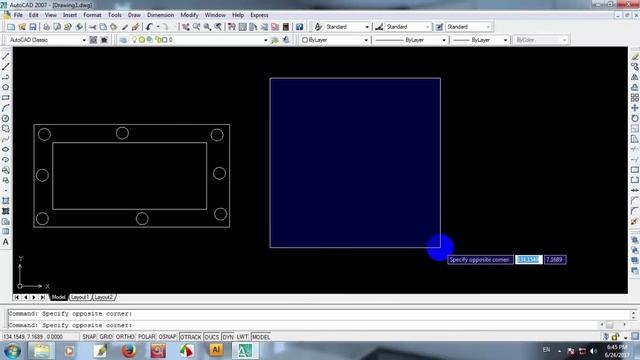Open the Format menu
This screenshot has height=360, width=640.
92,15
